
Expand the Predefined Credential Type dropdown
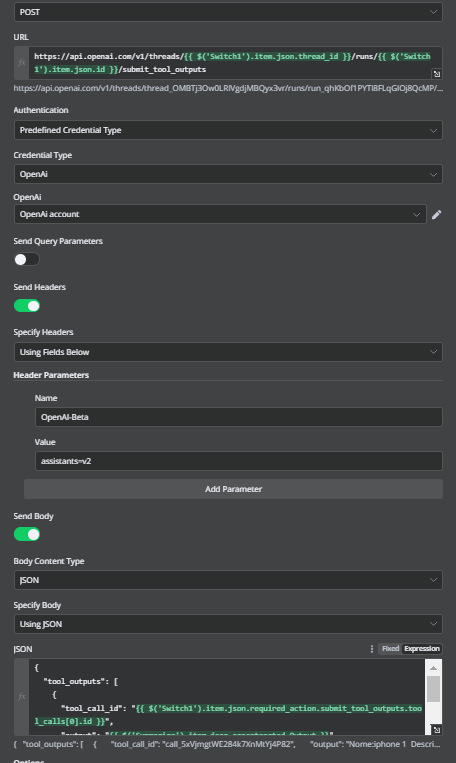pos(228,130)
